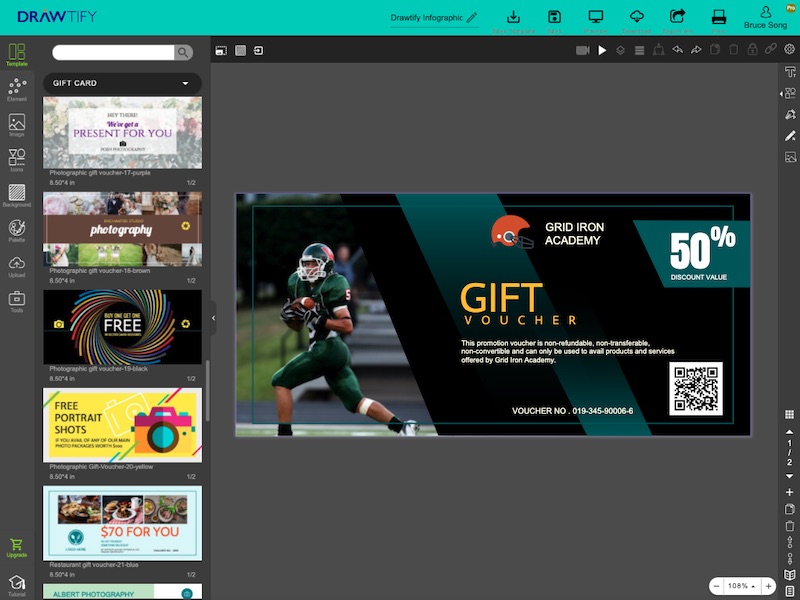
Task: Select the image tool on right panel
Action: pyautogui.click(x=790, y=157)
